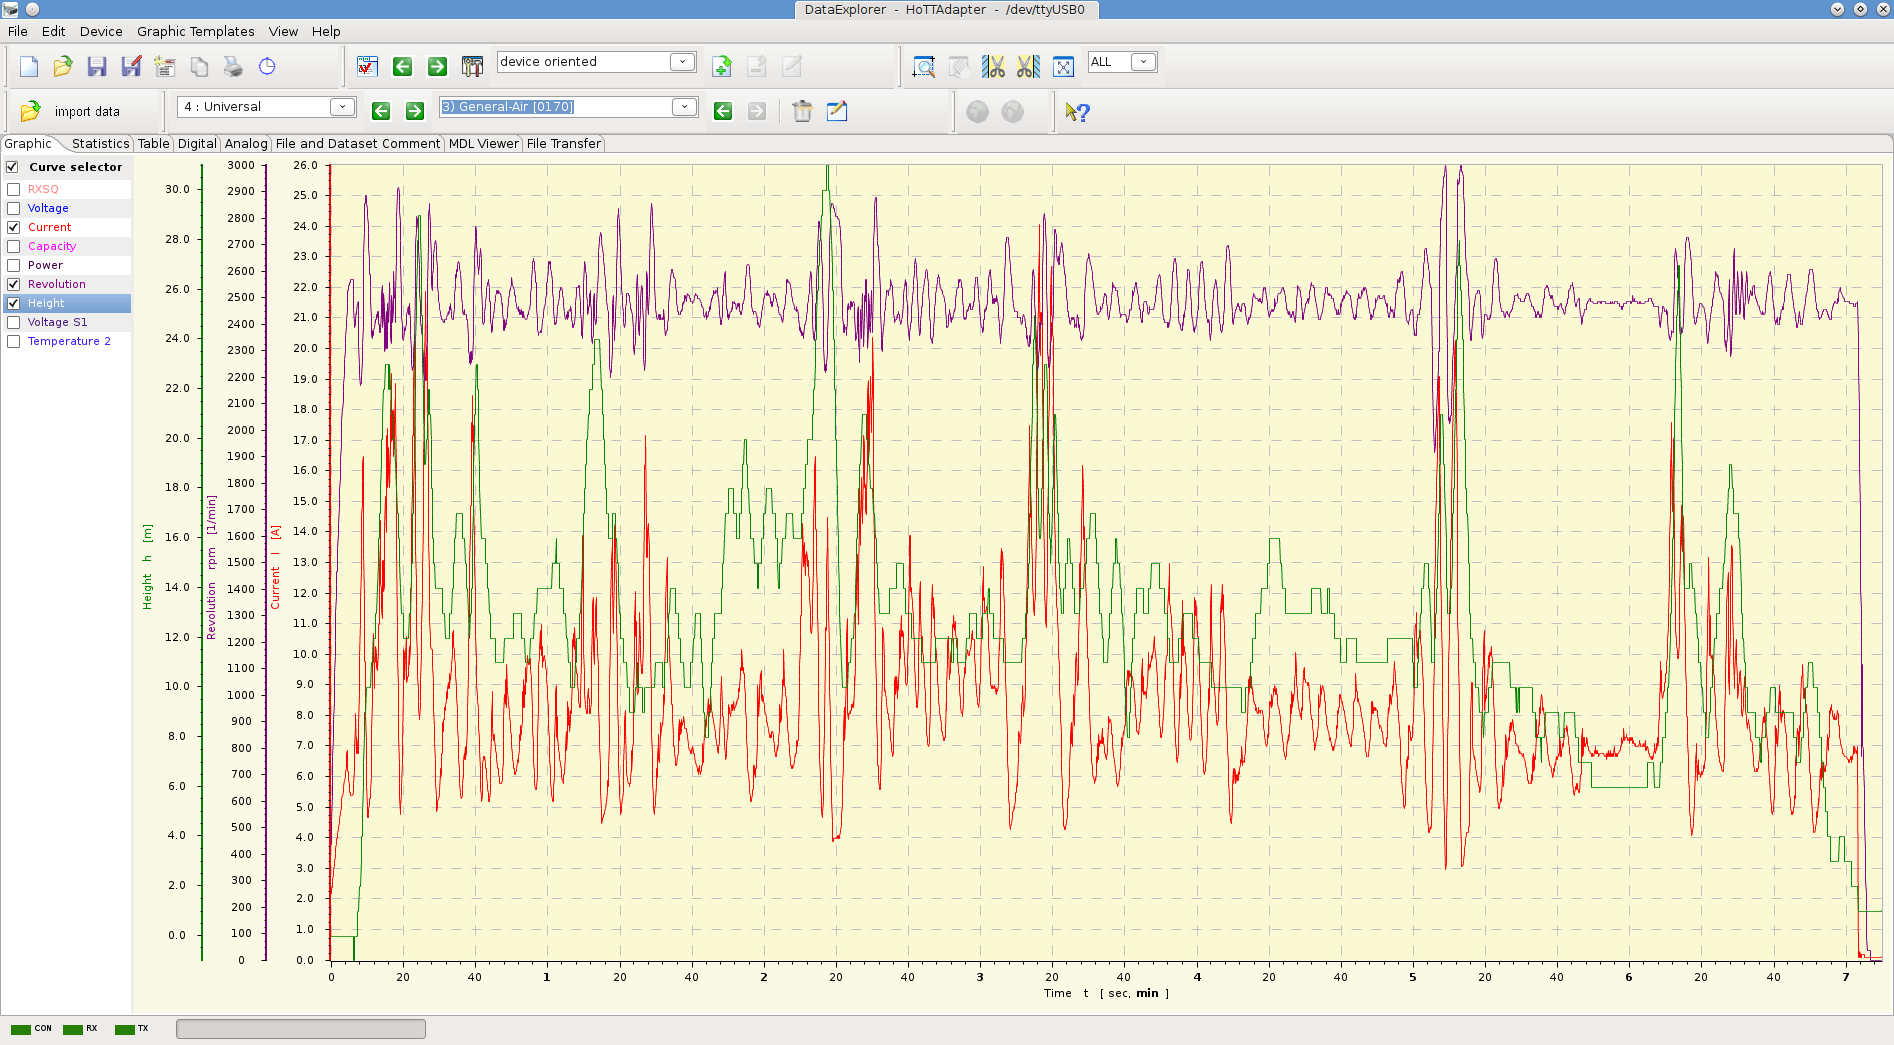Click the progress bar in status bar
Viewport: 1894px width, 1045px height.
pyautogui.click(x=300, y=1029)
